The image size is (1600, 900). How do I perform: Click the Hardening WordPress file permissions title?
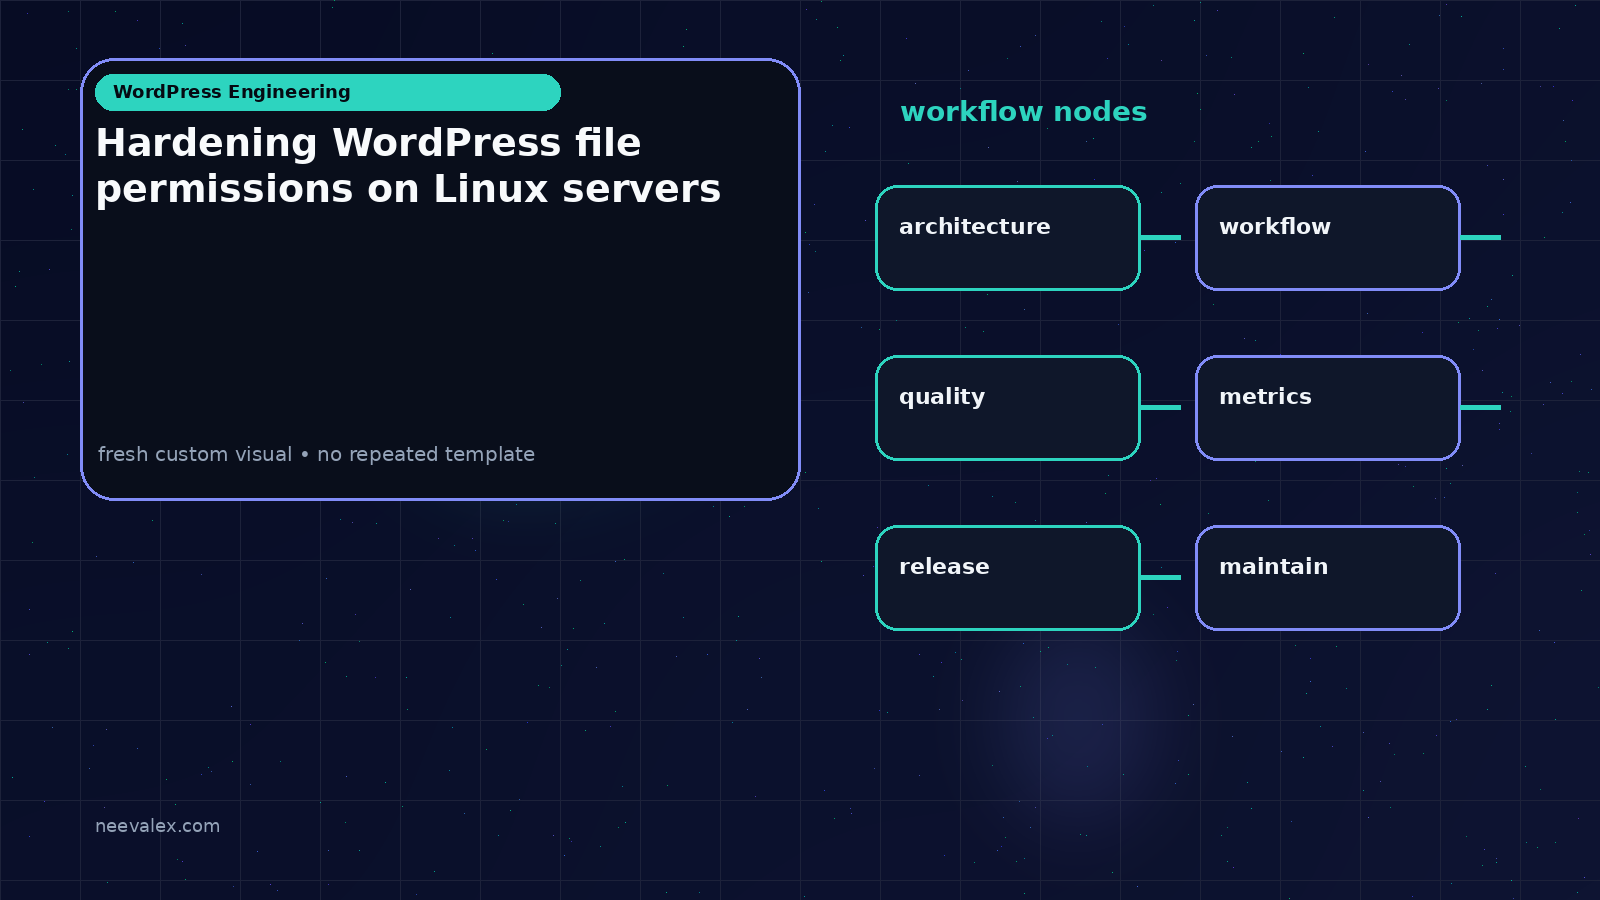(408, 166)
